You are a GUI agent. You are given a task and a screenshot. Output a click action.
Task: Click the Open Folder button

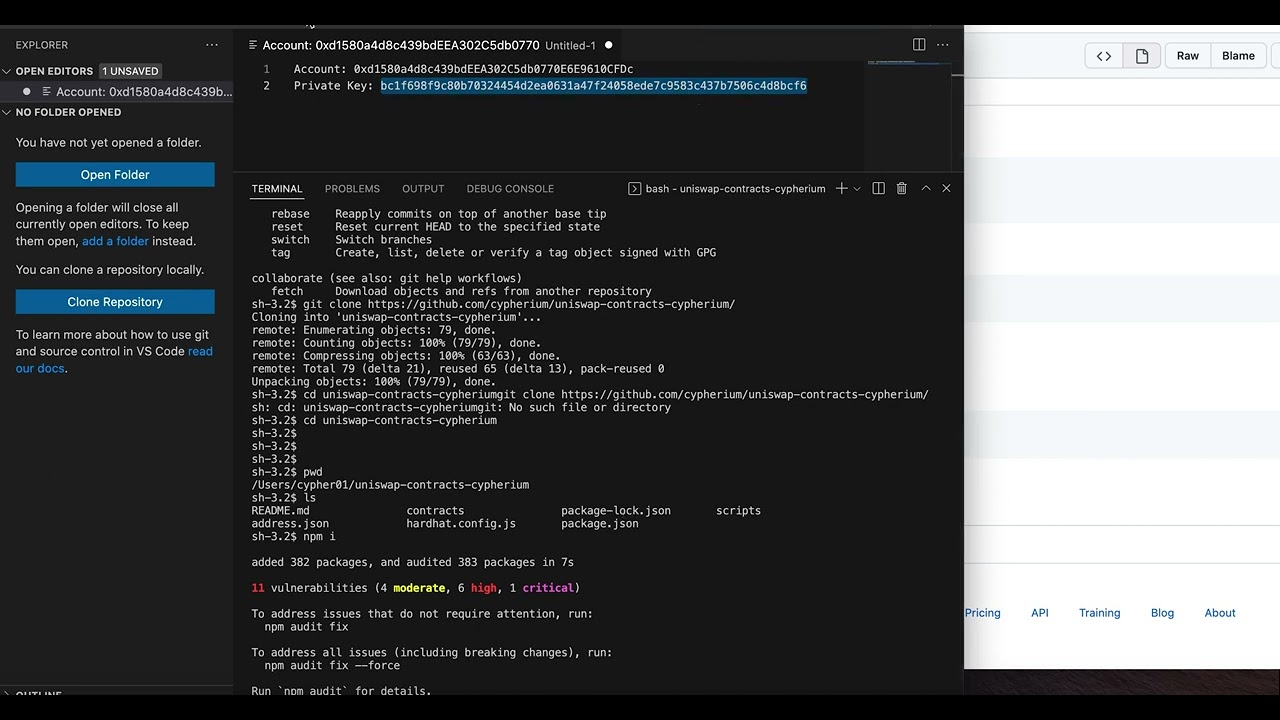(x=115, y=174)
